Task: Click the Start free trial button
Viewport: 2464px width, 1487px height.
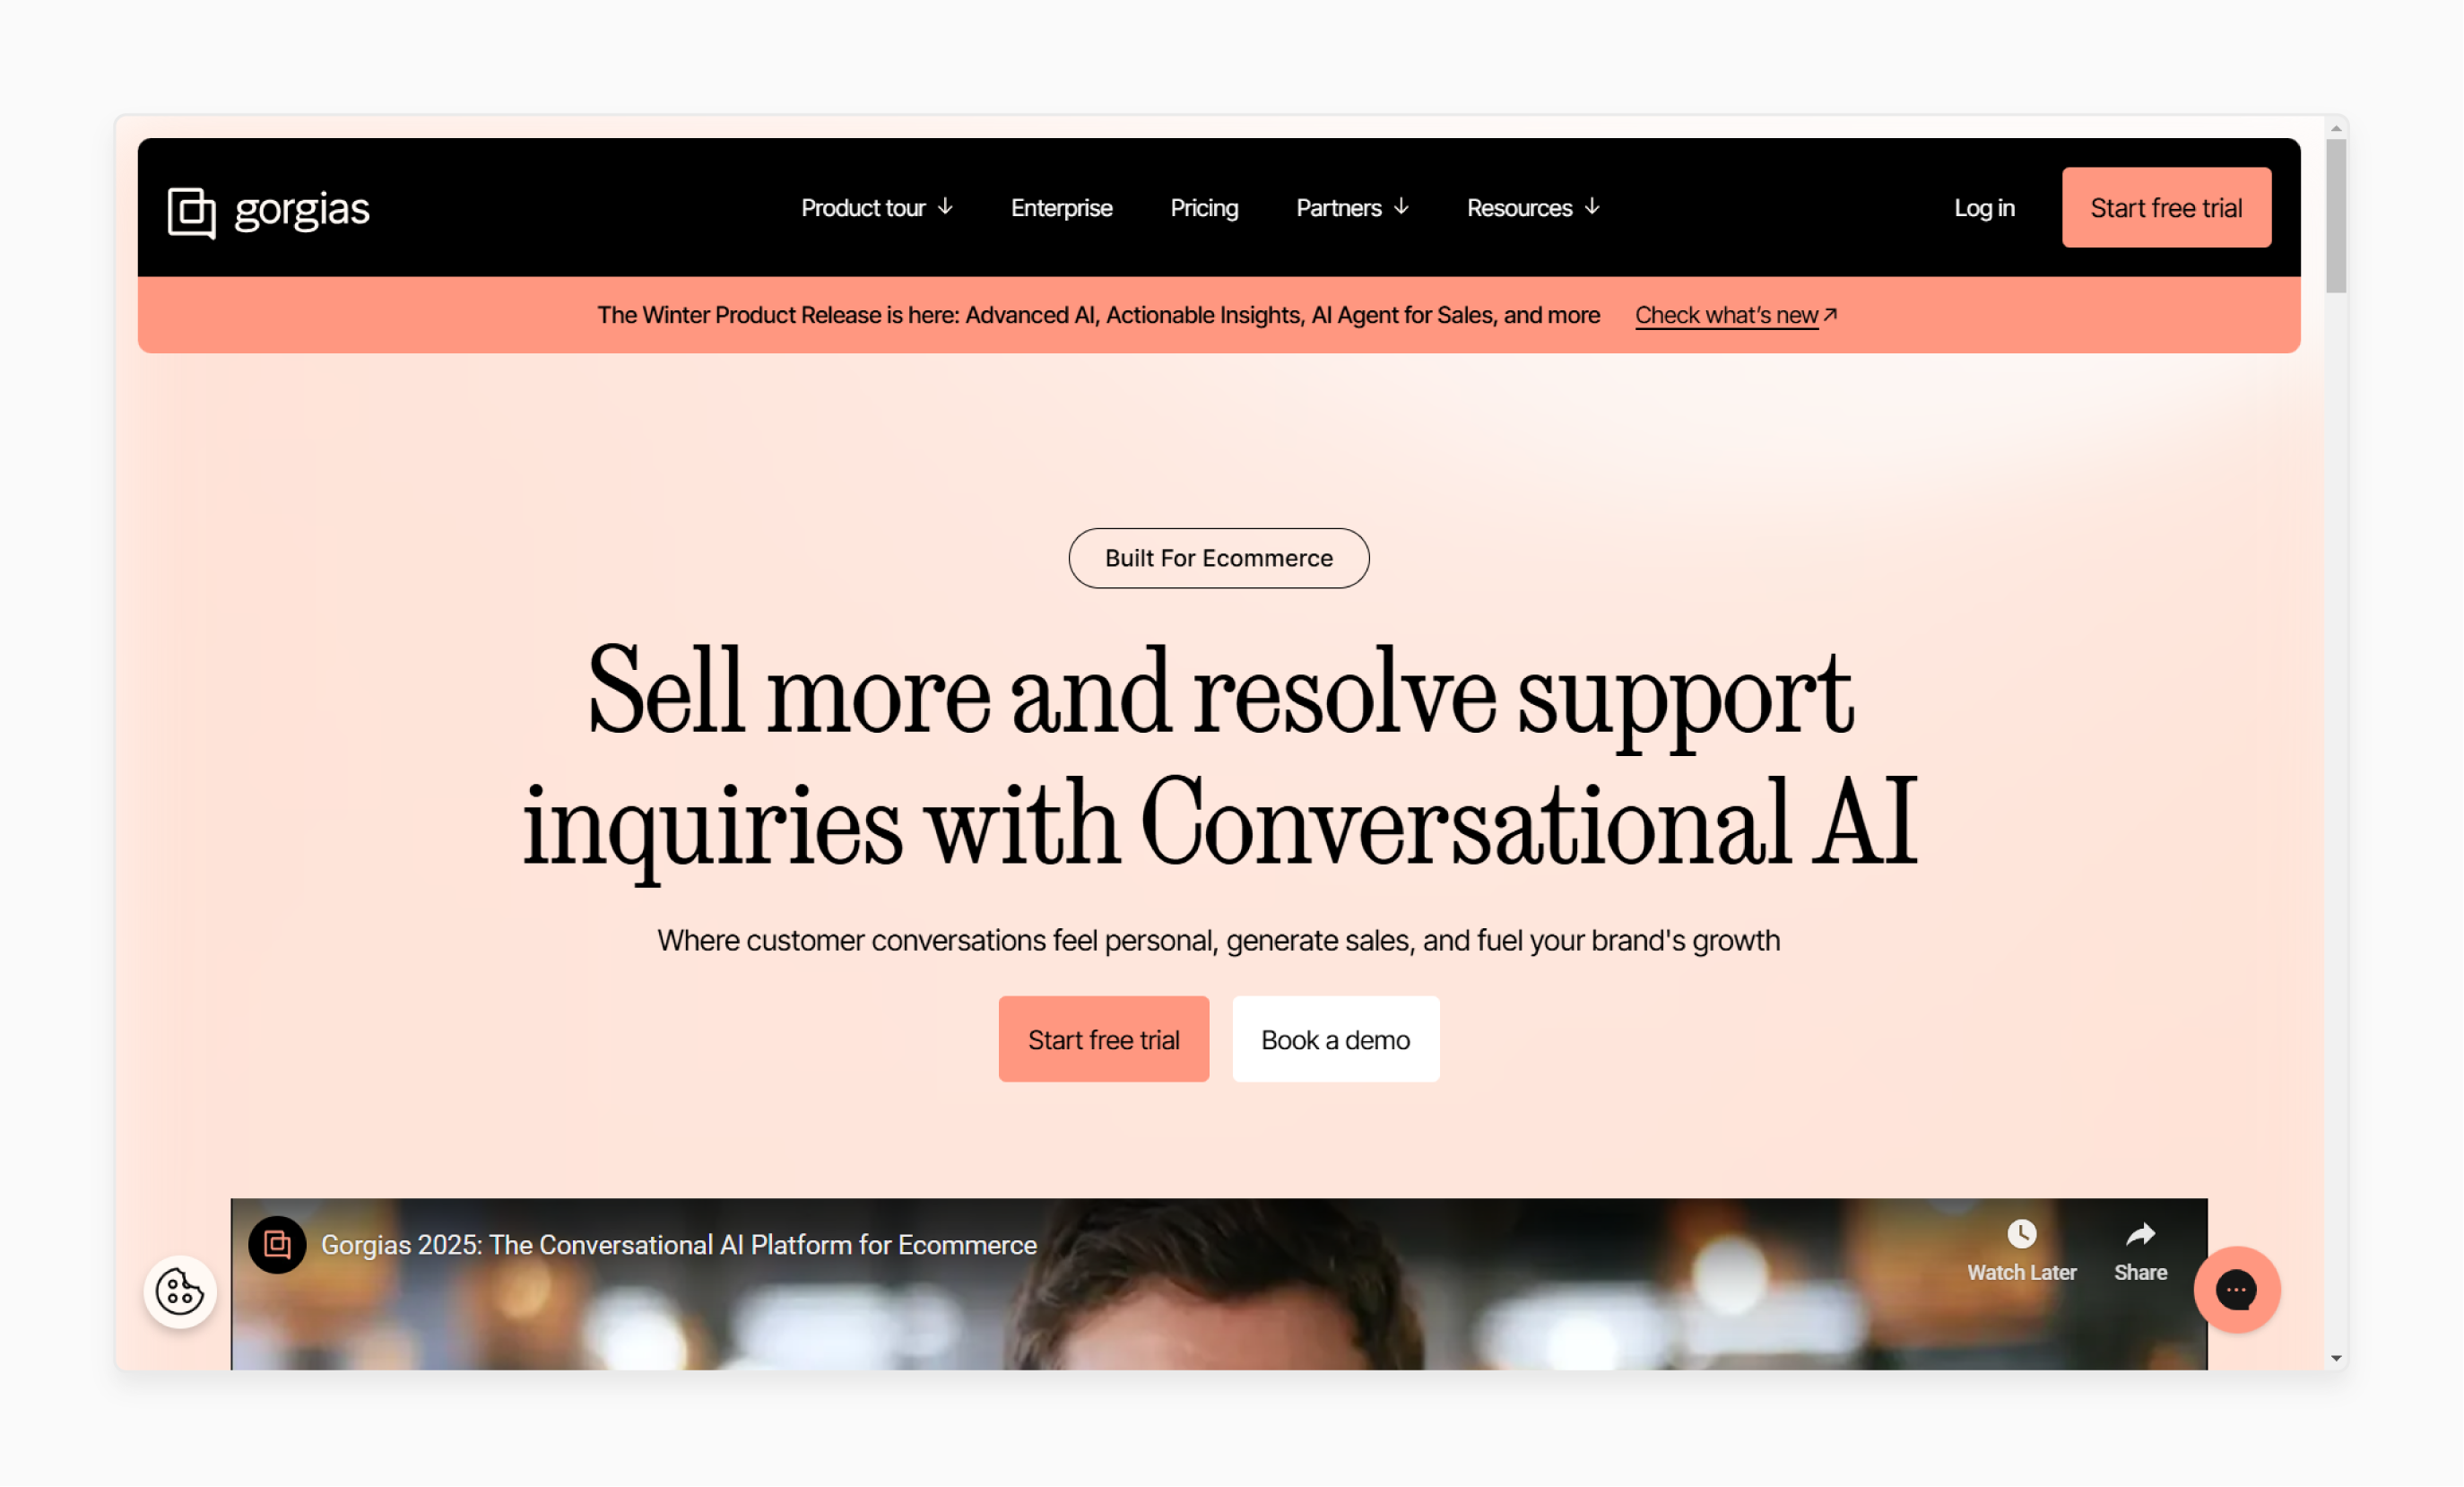Action: pyautogui.click(x=1104, y=1039)
